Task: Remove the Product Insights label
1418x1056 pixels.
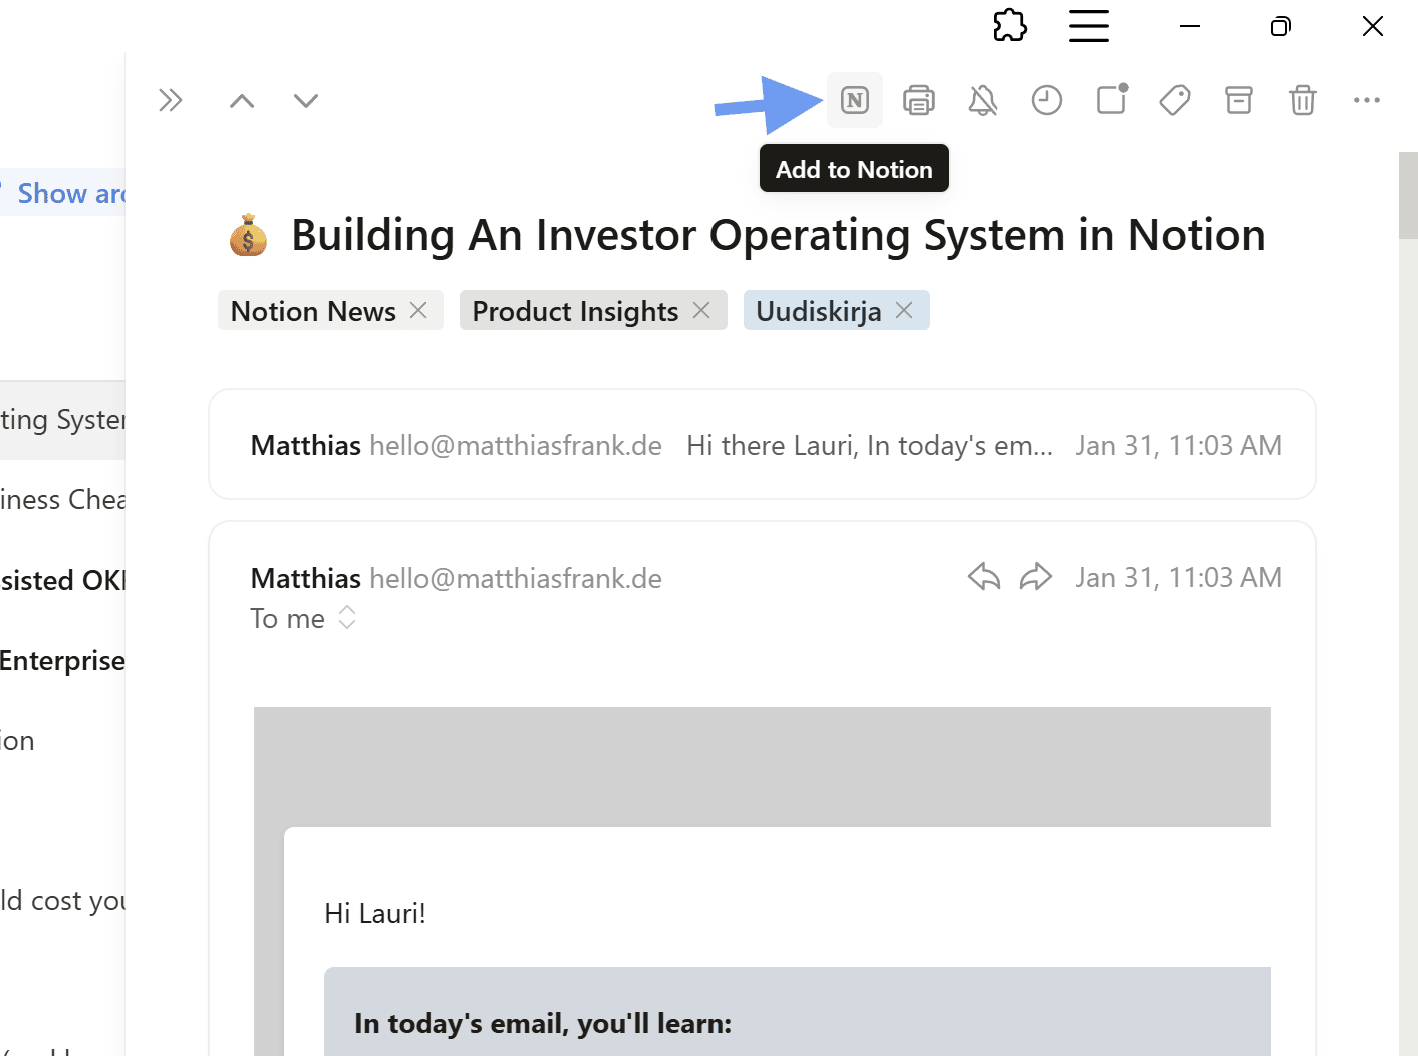Action: [x=702, y=311]
